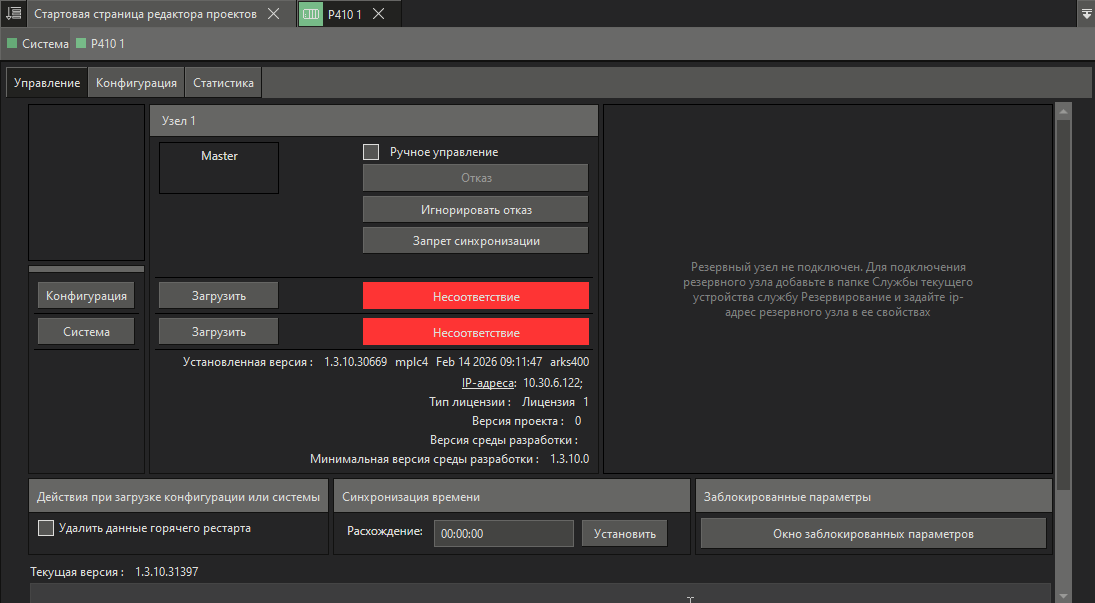
Task: Close the Стартовая страница редактора проектов tab
Action: pos(274,14)
